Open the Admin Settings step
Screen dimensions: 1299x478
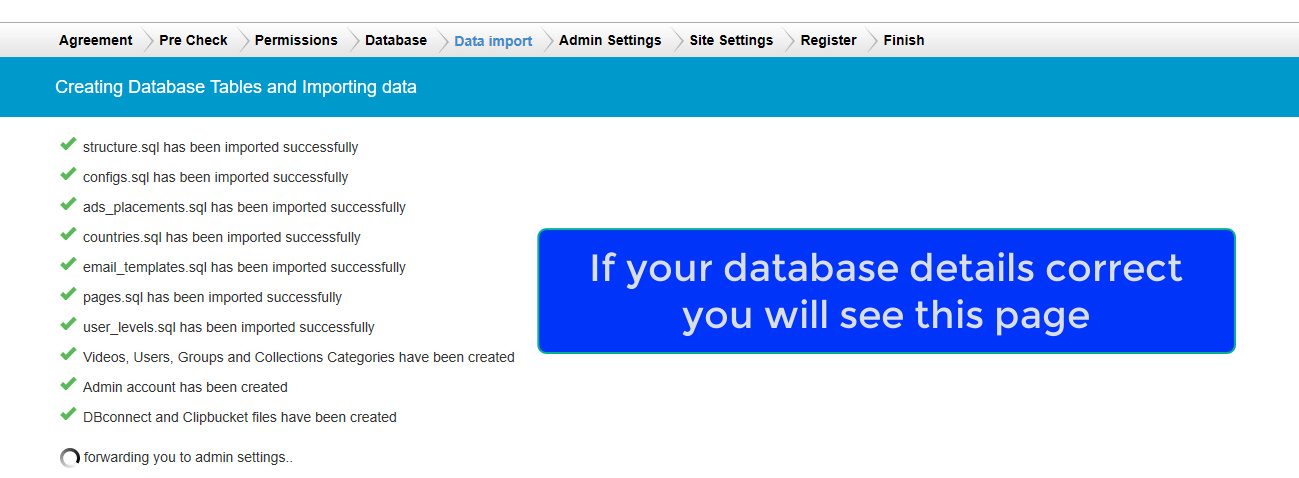610,40
